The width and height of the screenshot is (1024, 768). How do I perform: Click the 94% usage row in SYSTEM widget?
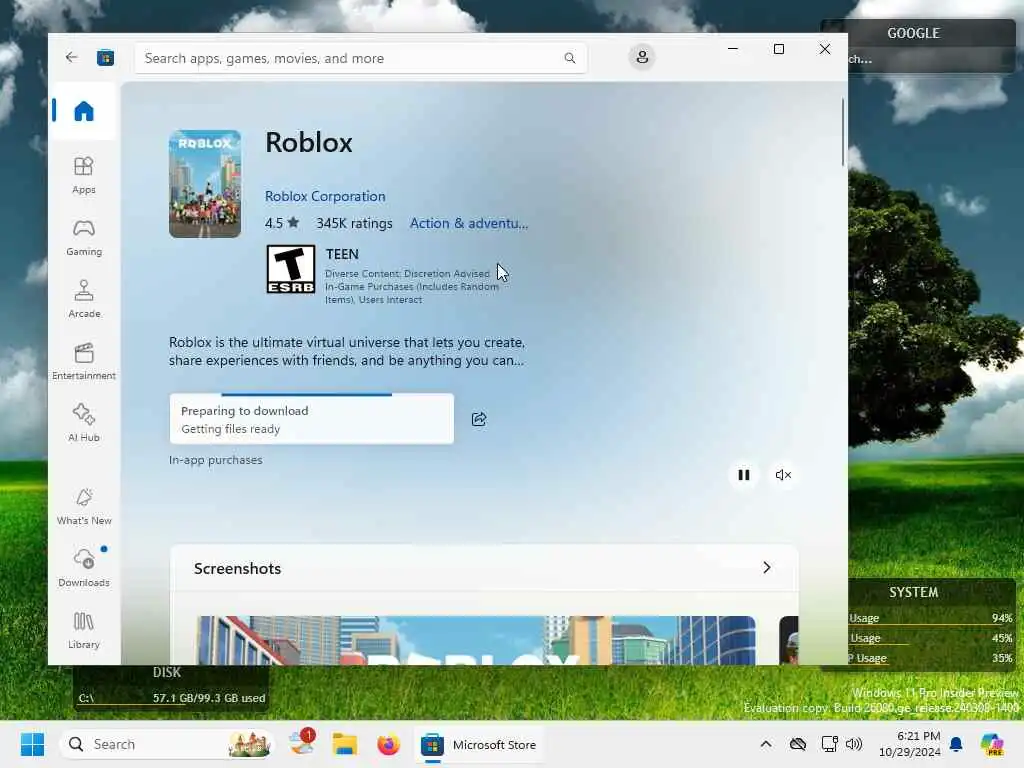931,618
